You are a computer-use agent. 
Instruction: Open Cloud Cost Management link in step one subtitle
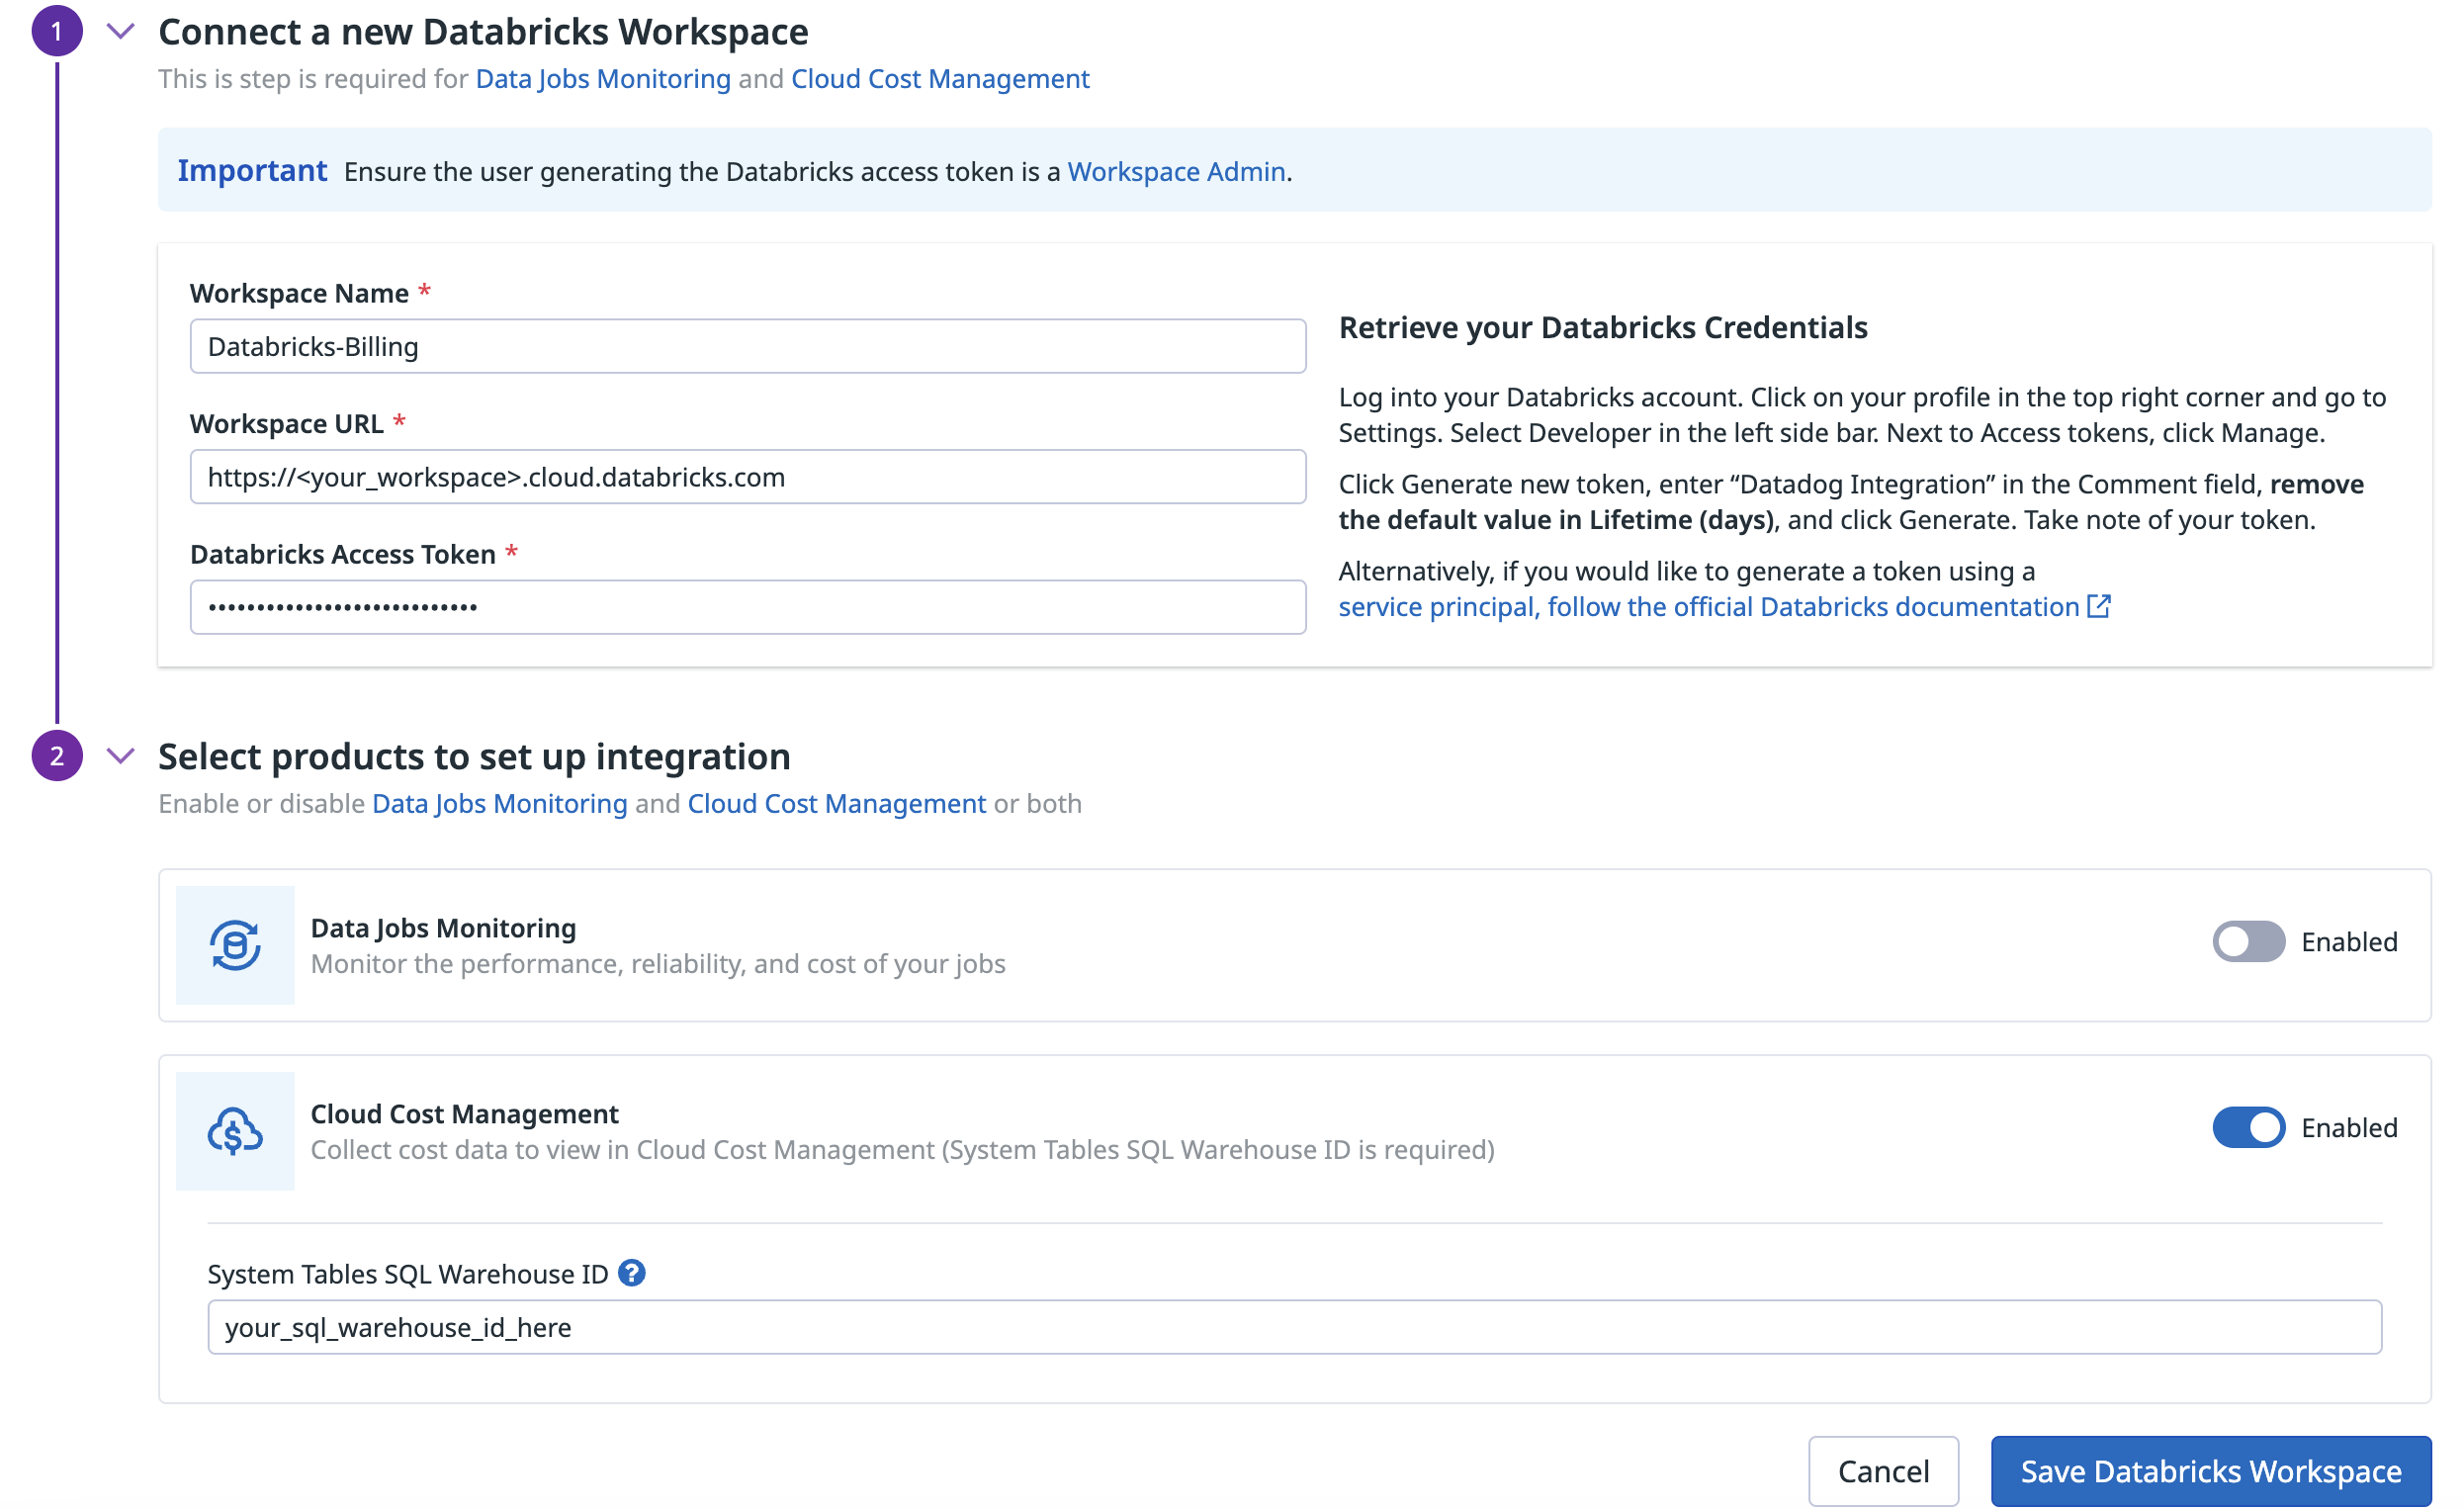click(x=940, y=78)
